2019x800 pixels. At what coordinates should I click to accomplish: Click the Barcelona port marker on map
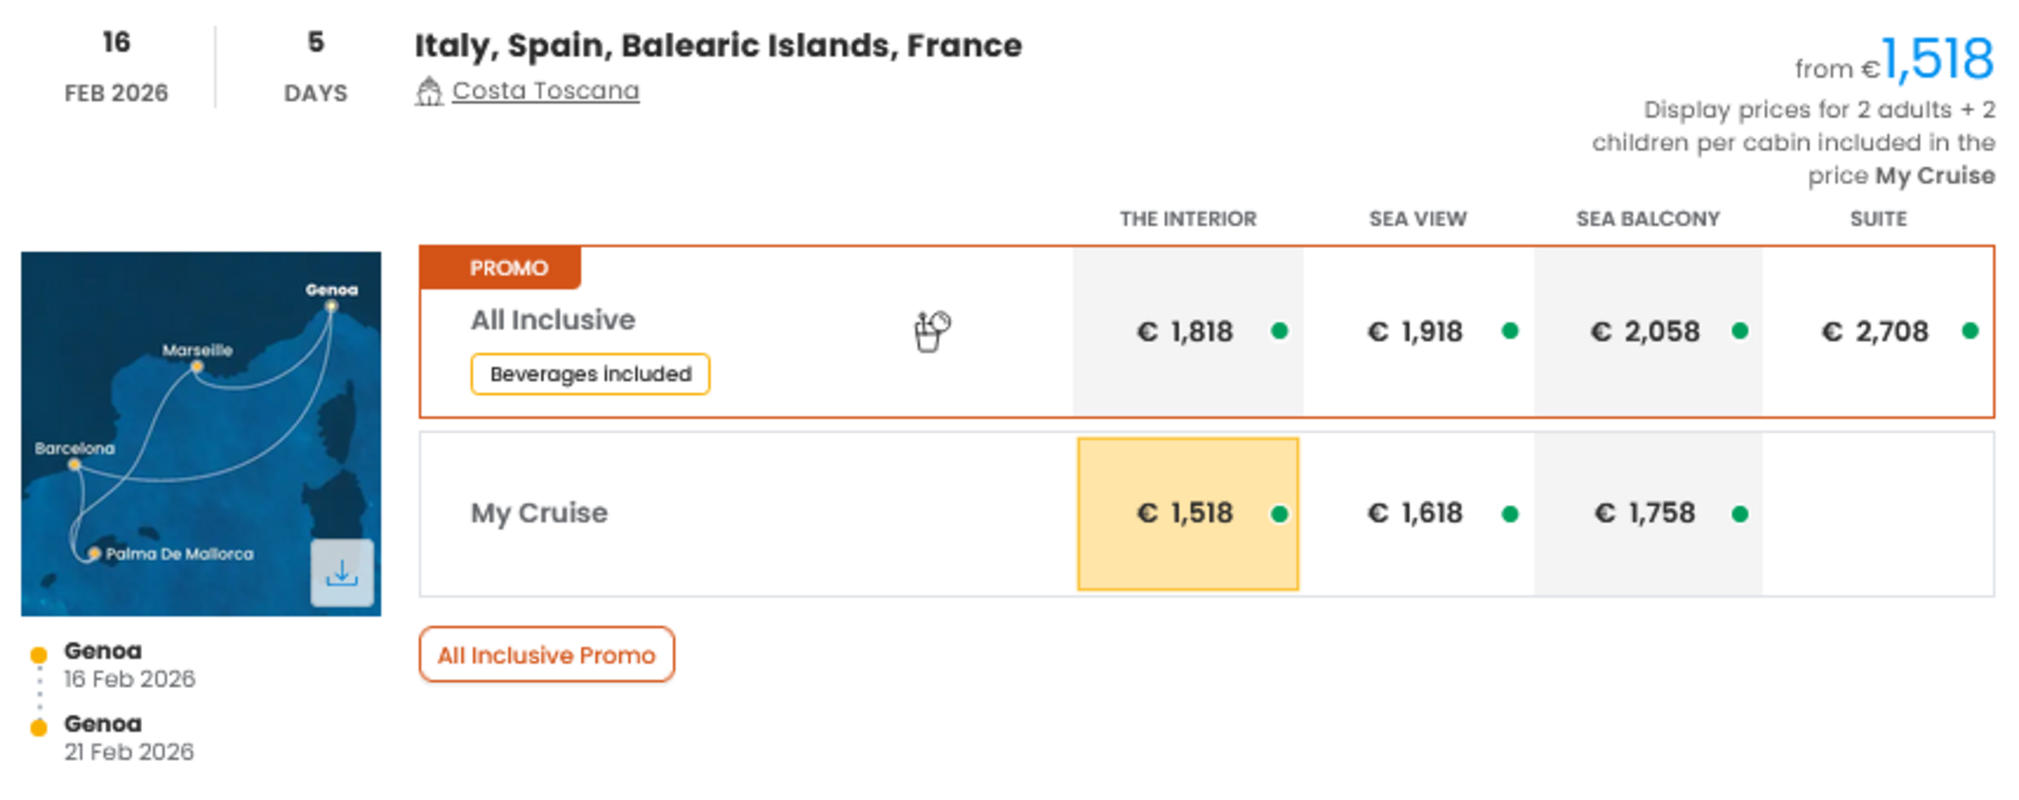point(74,464)
